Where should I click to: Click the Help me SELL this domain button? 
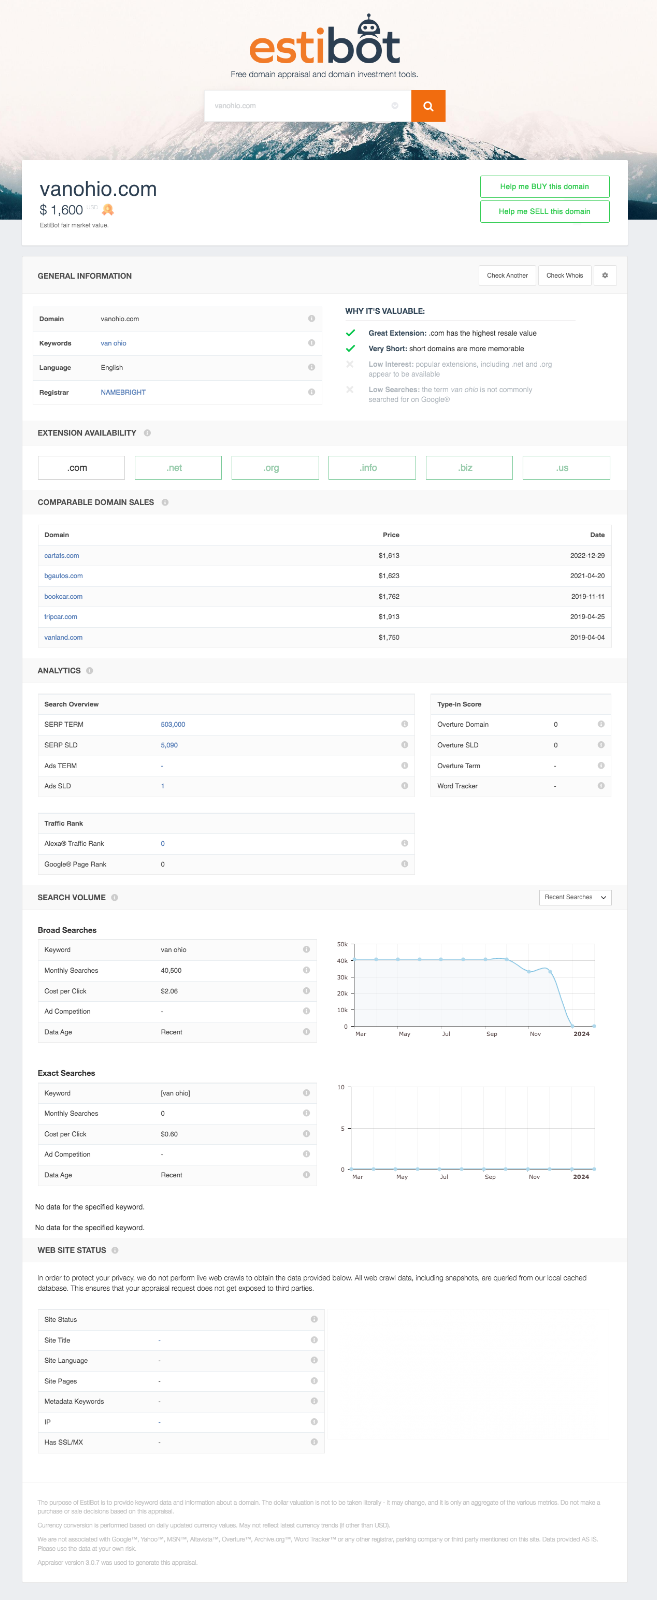(x=544, y=211)
